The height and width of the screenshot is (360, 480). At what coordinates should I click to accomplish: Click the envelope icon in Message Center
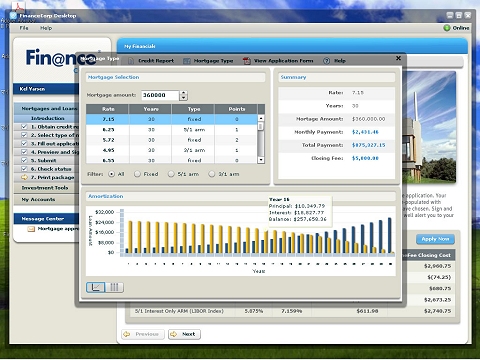(31, 229)
